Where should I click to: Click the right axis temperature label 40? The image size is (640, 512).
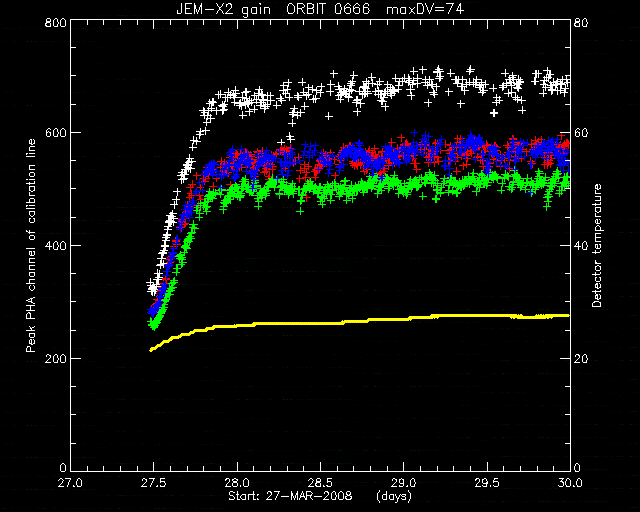coord(581,245)
